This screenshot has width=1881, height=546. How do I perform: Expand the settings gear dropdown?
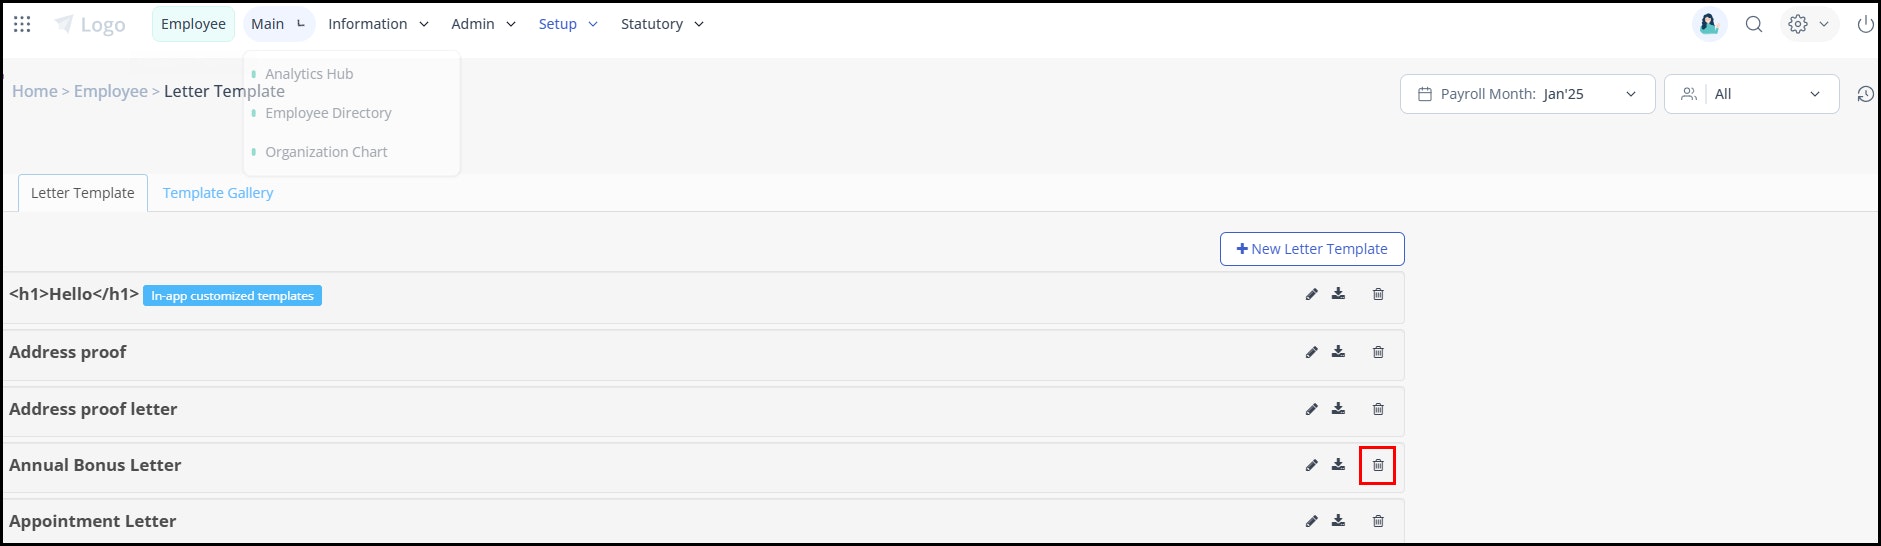tap(1808, 24)
